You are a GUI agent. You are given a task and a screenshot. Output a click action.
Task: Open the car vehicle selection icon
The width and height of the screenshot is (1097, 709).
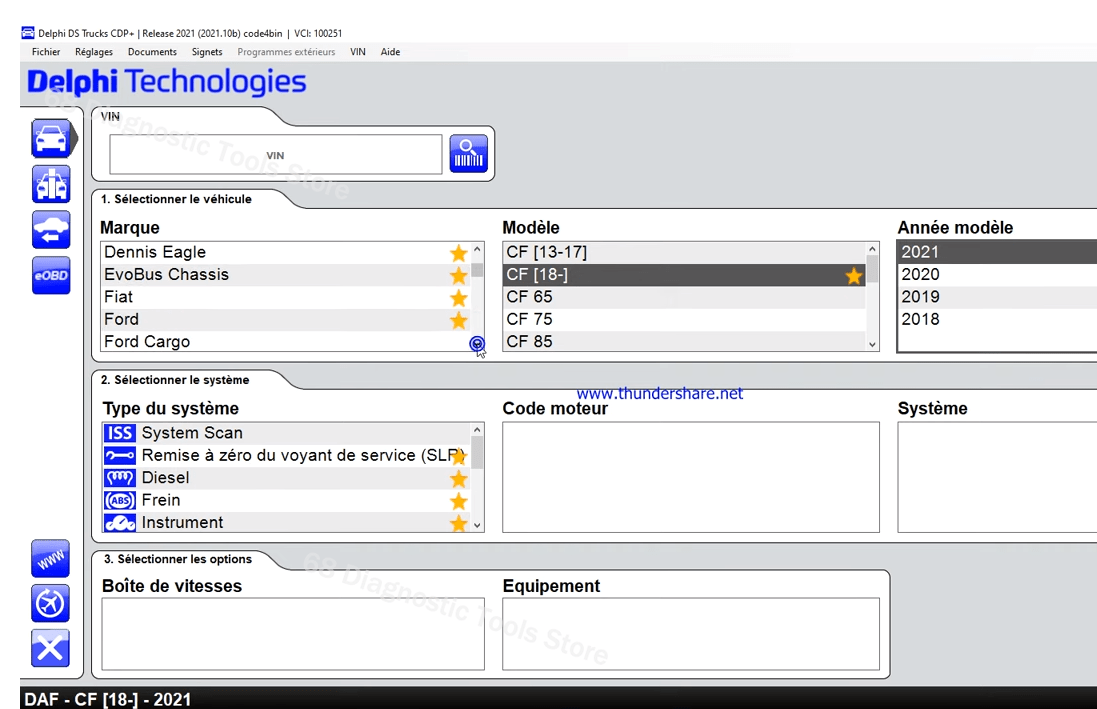click(51, 139)
